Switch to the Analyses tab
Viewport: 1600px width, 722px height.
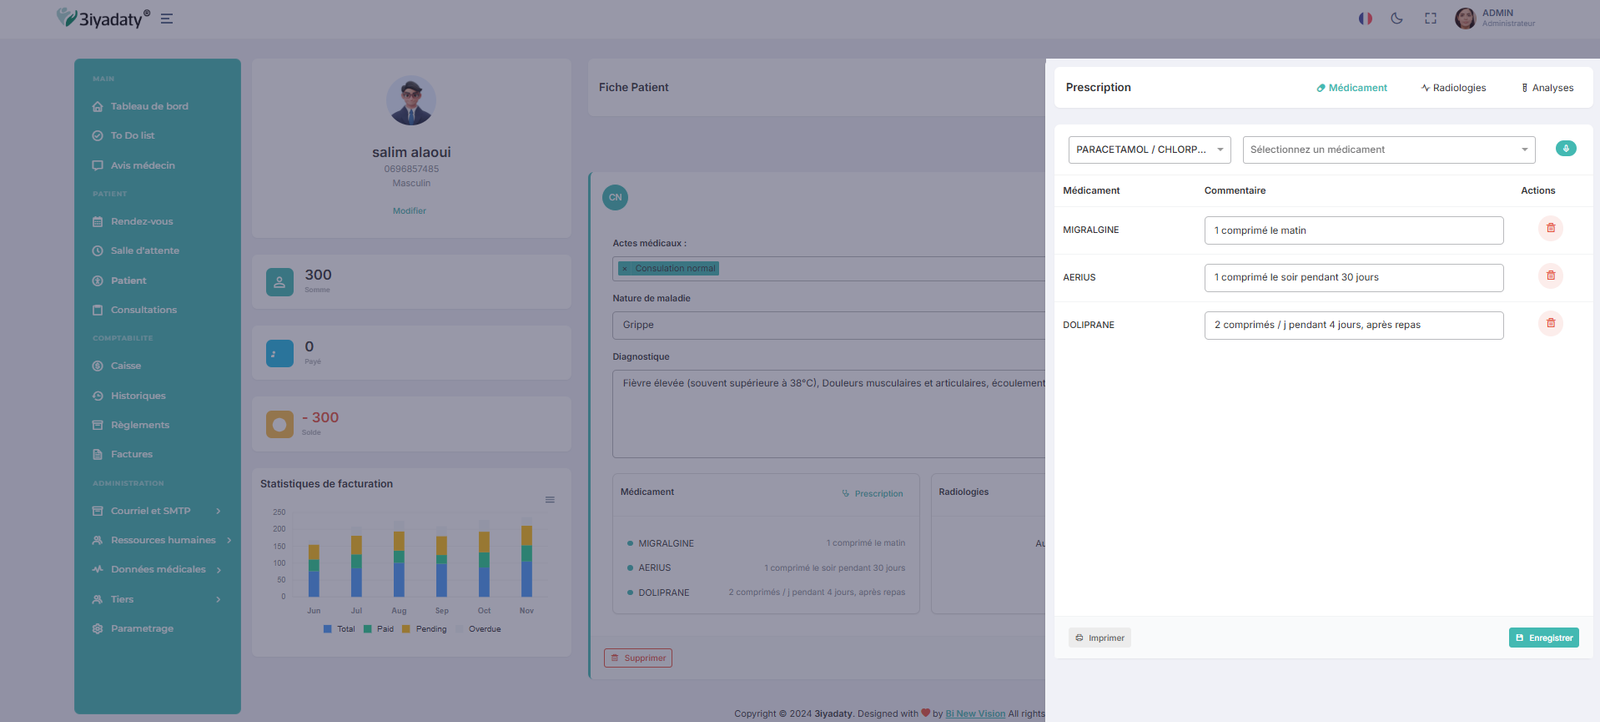pyautogui.click(x=1547, y=88)
